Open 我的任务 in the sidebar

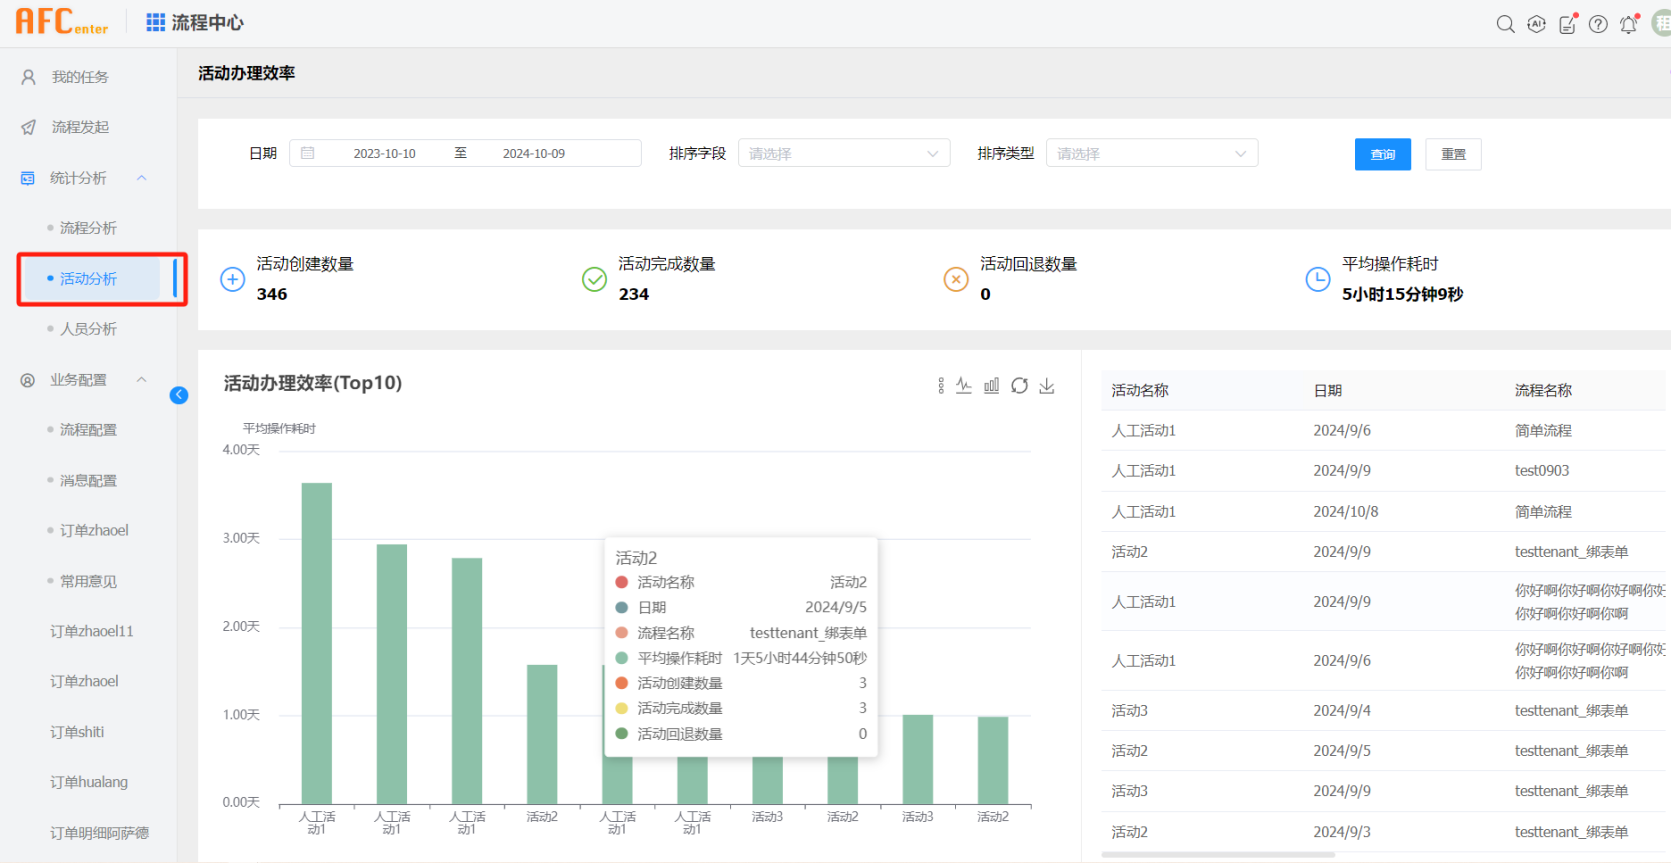click(80, 77)
